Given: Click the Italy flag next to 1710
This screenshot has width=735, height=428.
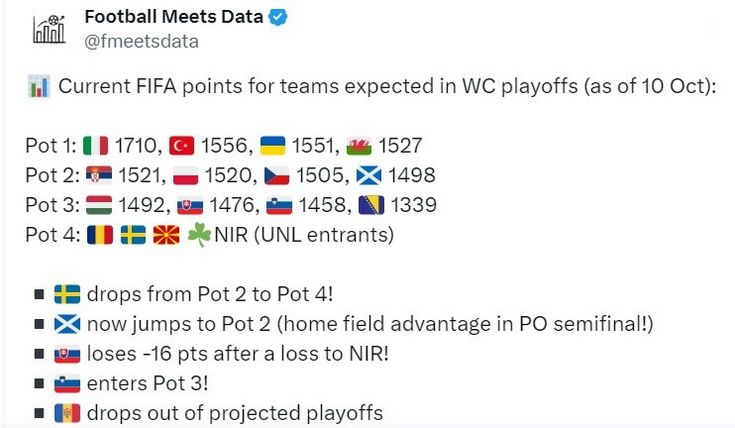Looking at the screenshot, I should pos(96,147).
